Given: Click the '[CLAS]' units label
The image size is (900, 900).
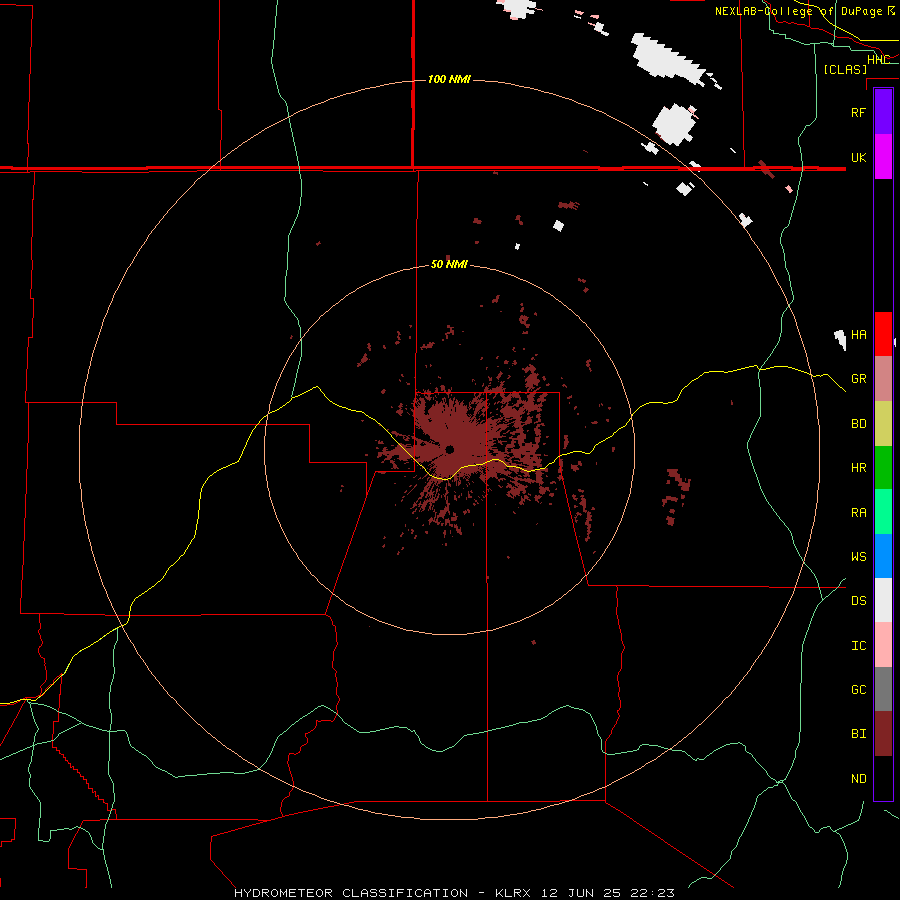Looking at the screenshot, I should pyautogui.click(x=845, y=69).
